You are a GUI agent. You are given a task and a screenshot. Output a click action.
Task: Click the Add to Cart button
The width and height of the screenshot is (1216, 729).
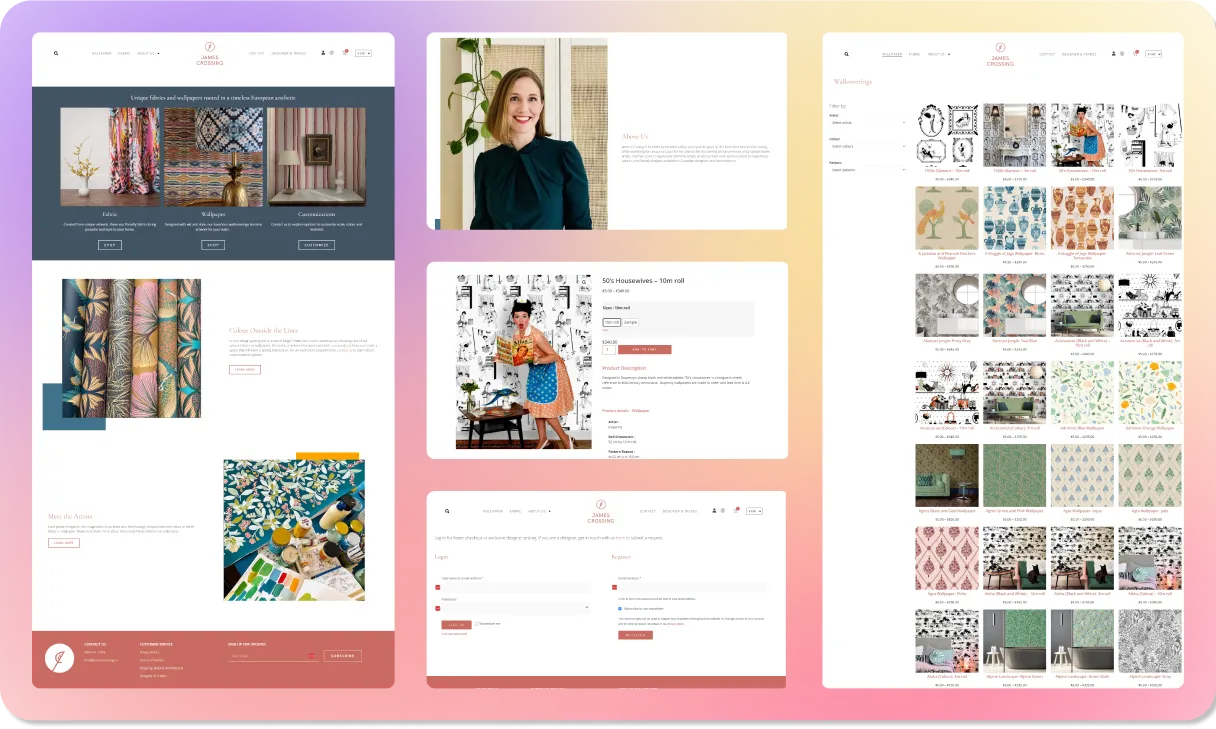(644, 349)
